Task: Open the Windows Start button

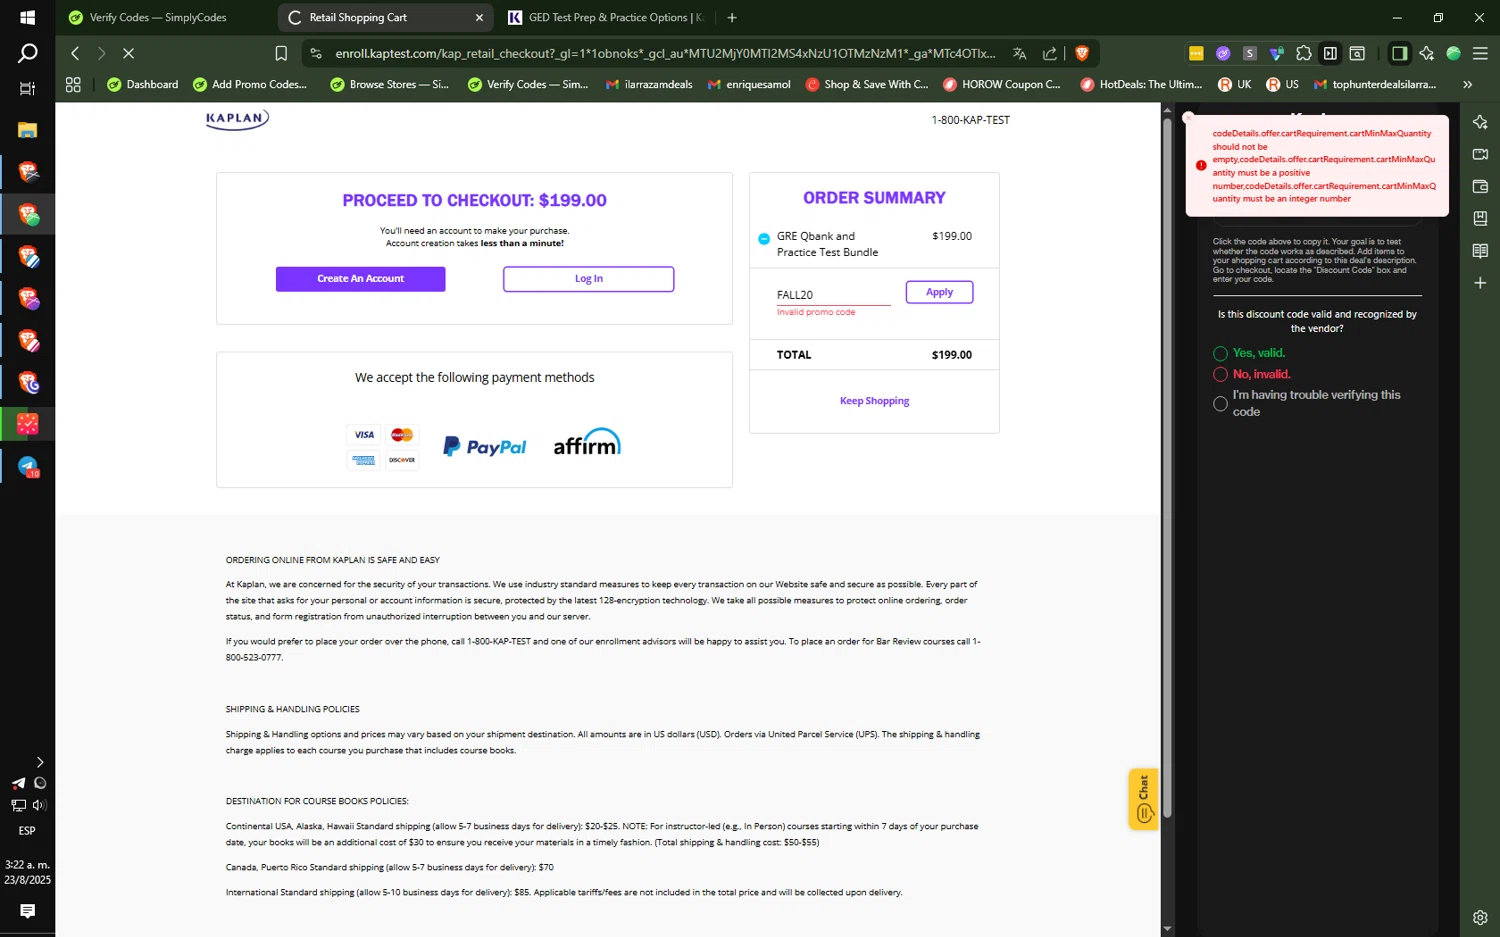Action: [27, 17]
